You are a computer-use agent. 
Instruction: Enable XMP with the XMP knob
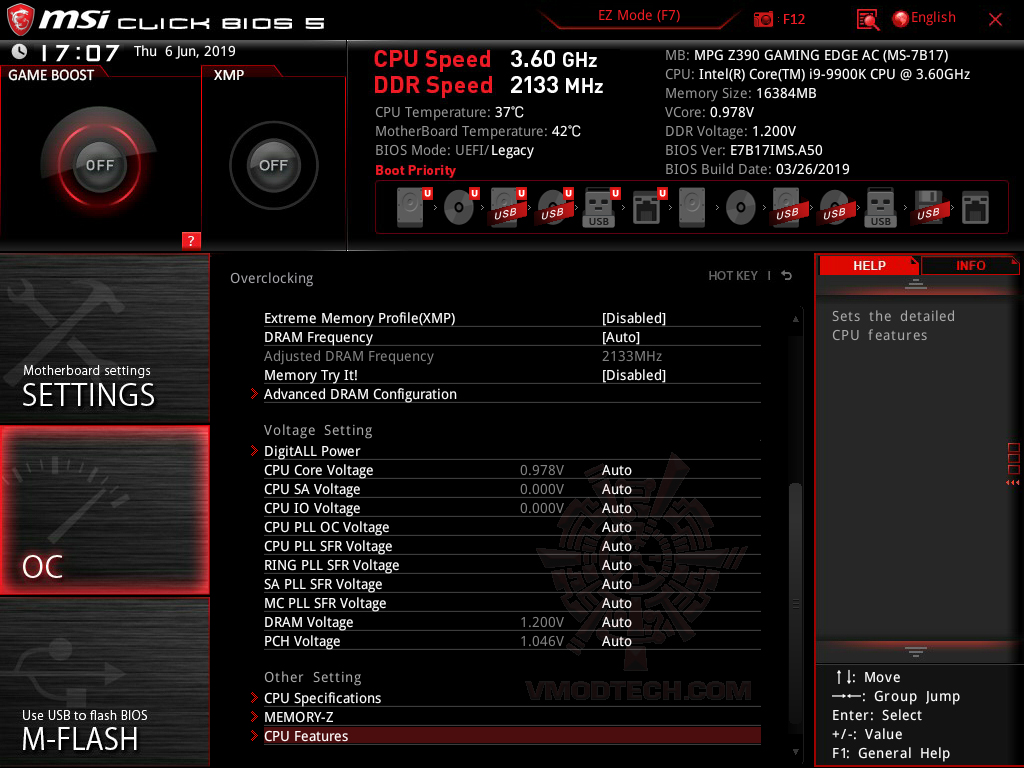(x=272, y=165)
